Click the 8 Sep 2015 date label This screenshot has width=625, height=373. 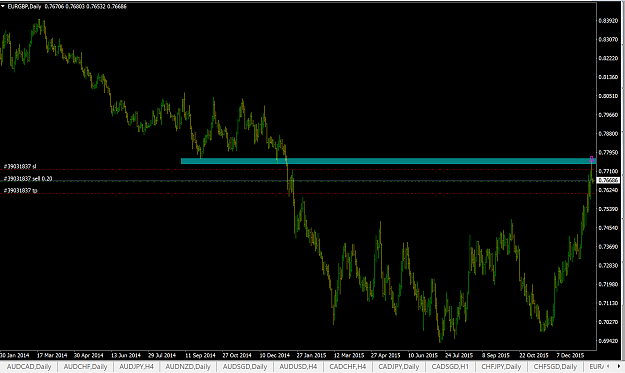[496, 355]
